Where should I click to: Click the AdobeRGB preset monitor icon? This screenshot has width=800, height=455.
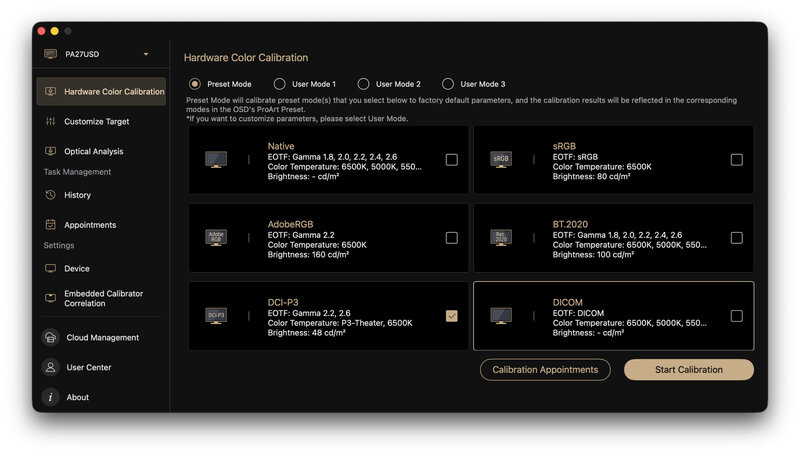click(x=216, y=238)
